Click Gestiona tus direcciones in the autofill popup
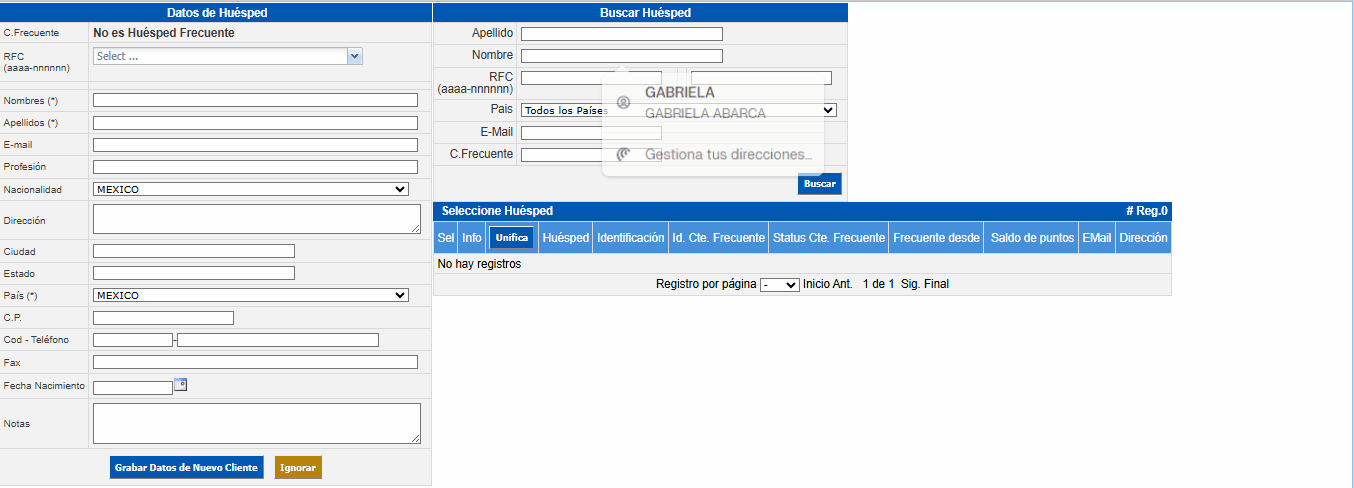Screen dimensions: 1354x488 [x=727, y=155]
